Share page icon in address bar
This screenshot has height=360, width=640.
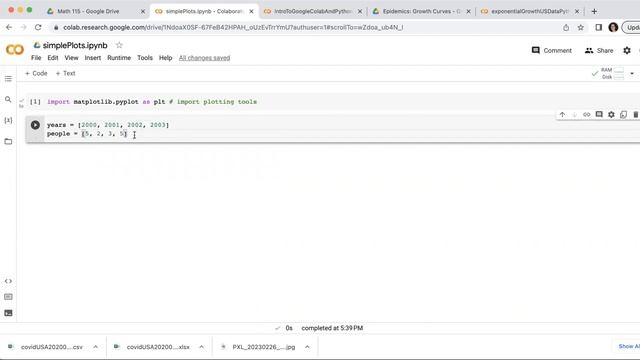point(566,27)
